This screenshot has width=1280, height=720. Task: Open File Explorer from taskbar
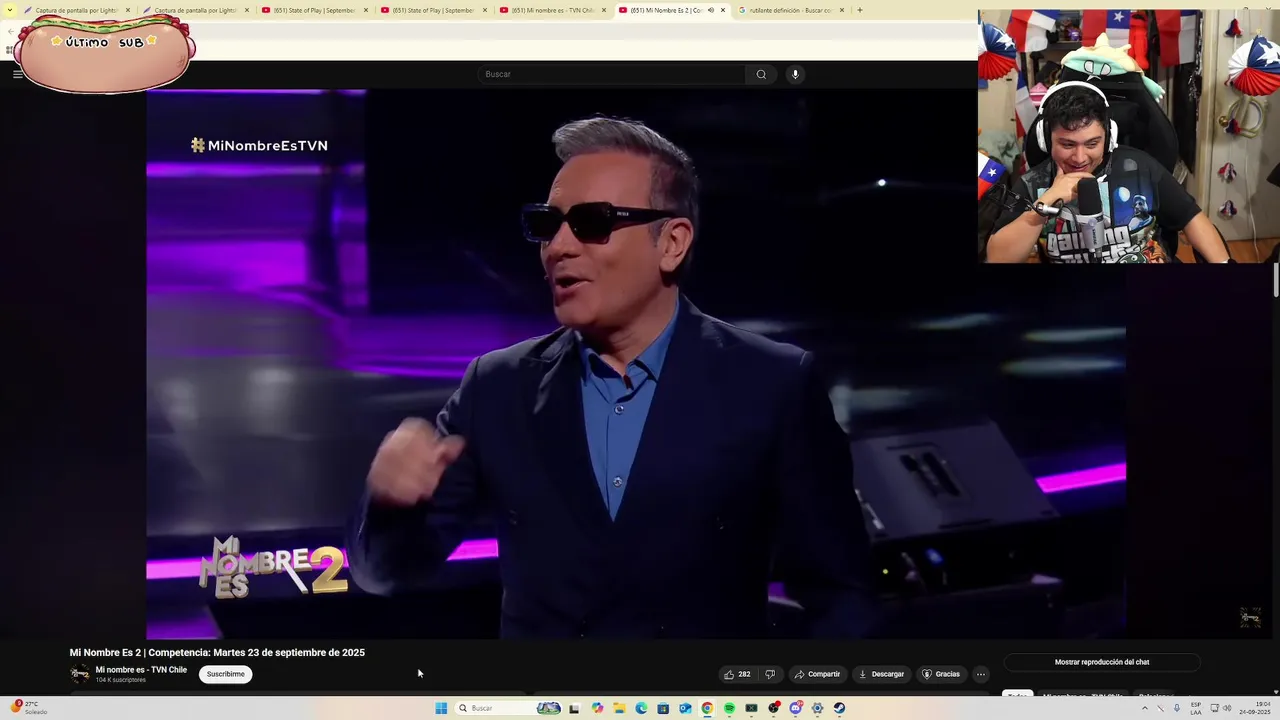pos(619,708)
